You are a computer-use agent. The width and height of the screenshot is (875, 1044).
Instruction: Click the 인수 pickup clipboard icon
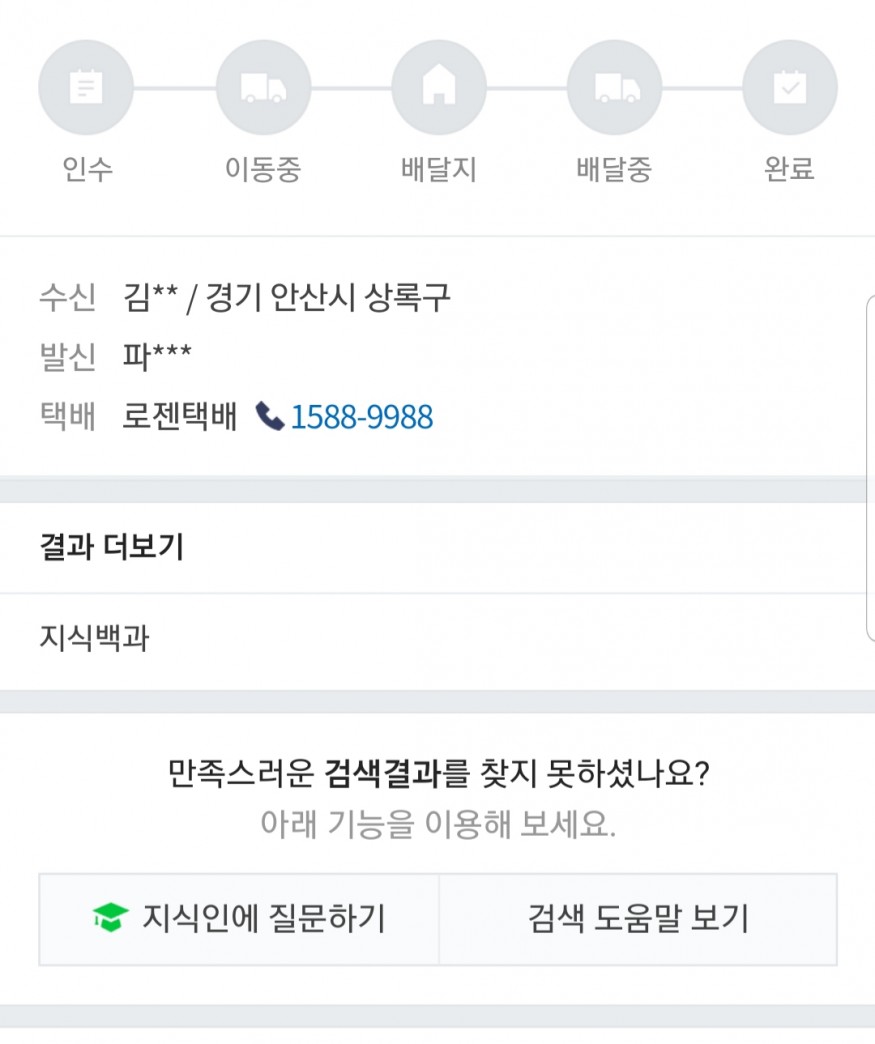coord(86,87)
